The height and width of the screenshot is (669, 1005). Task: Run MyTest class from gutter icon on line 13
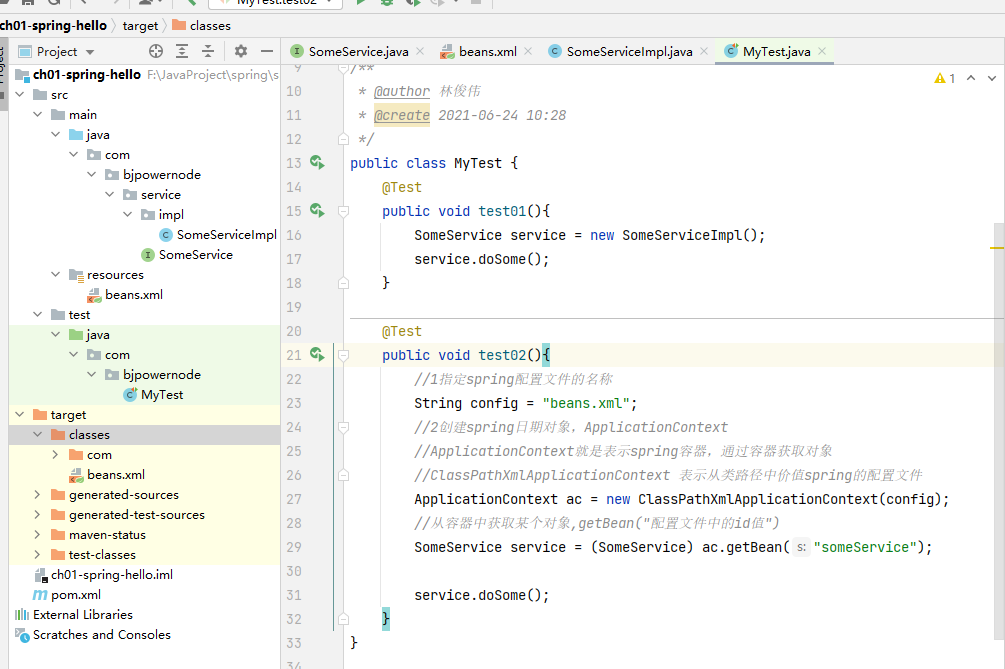(x=317, y=163)
